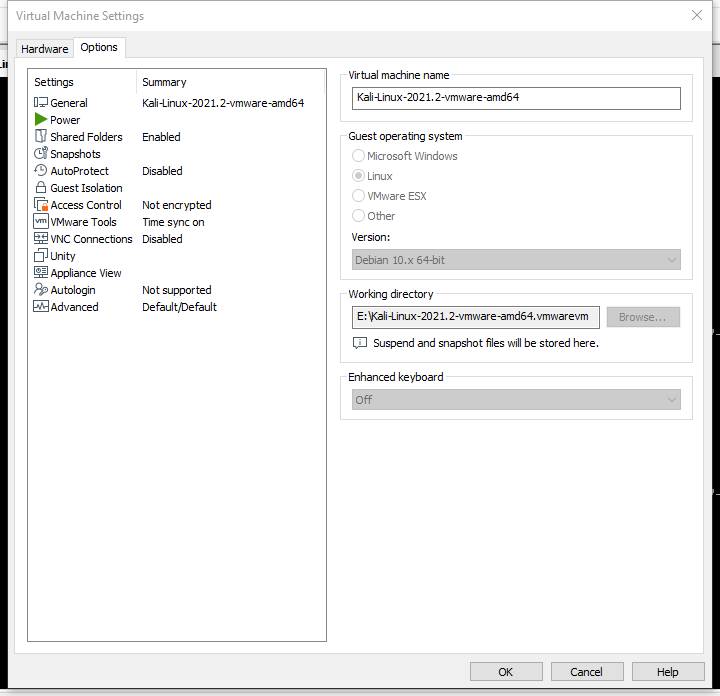Click the Cancel button
The image size is (720, 696).
(x=587, y=672)
